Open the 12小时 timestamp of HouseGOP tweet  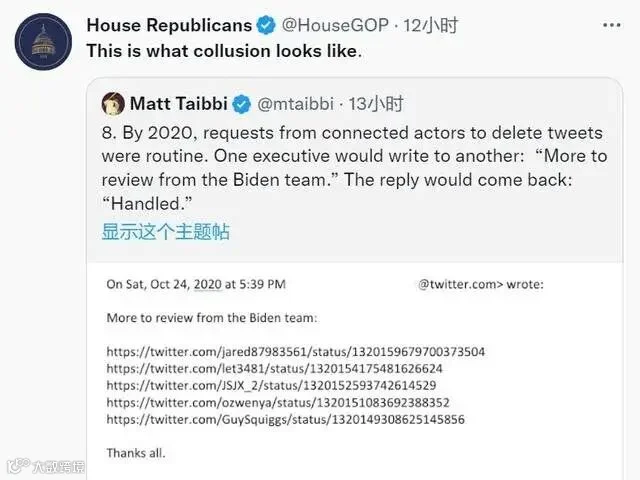pyautogui.click(x=431, y=25)
